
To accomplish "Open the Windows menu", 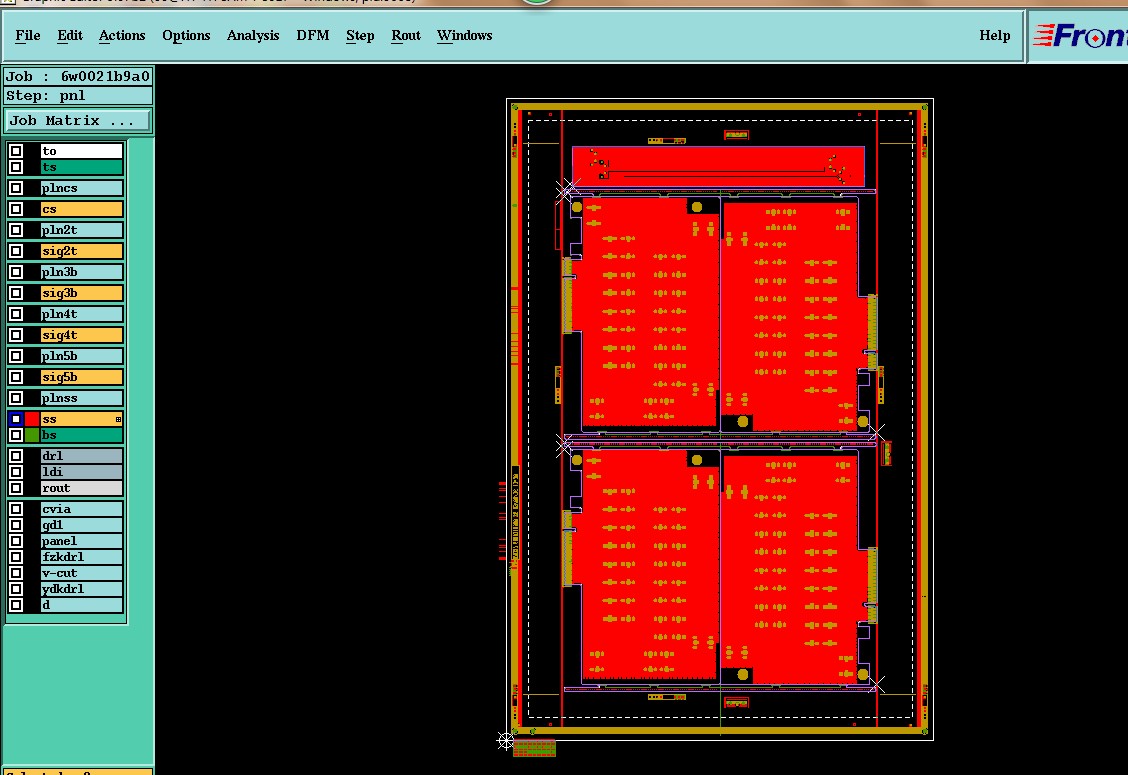I will pyautogui.click(x=464, y=35).
